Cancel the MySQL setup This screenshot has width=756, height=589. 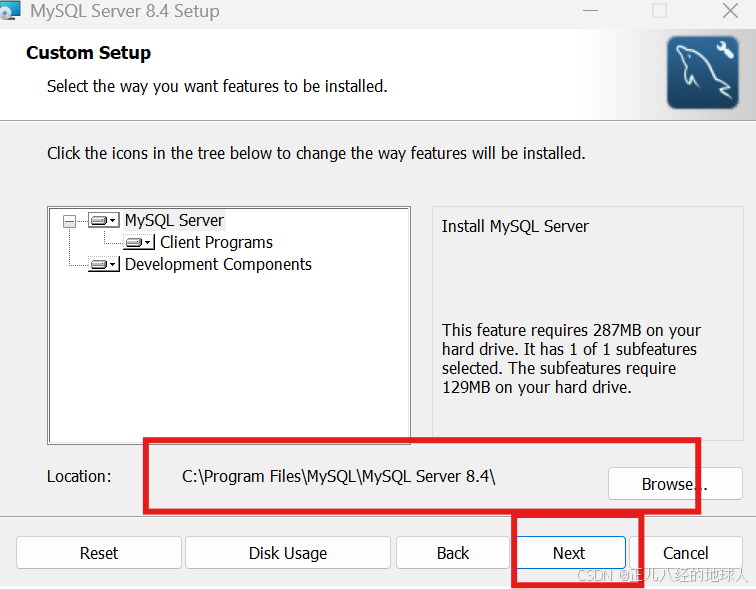click(685, 553)
